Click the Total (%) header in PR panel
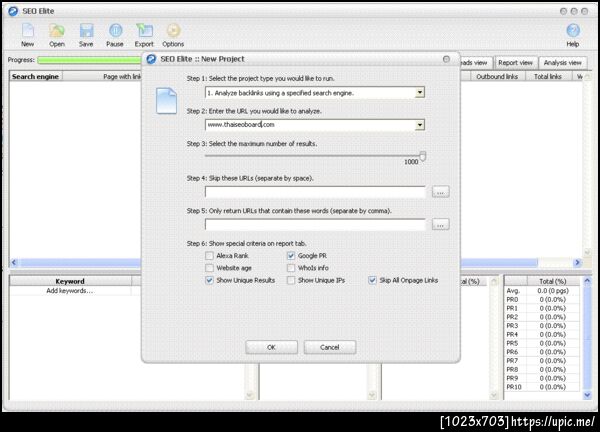Viewport: 600px width, 432px height. pos(553,281)
